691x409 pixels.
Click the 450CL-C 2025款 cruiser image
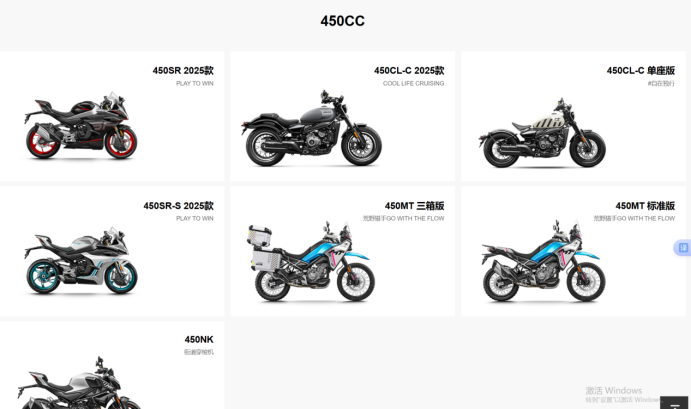click(311, 128)
